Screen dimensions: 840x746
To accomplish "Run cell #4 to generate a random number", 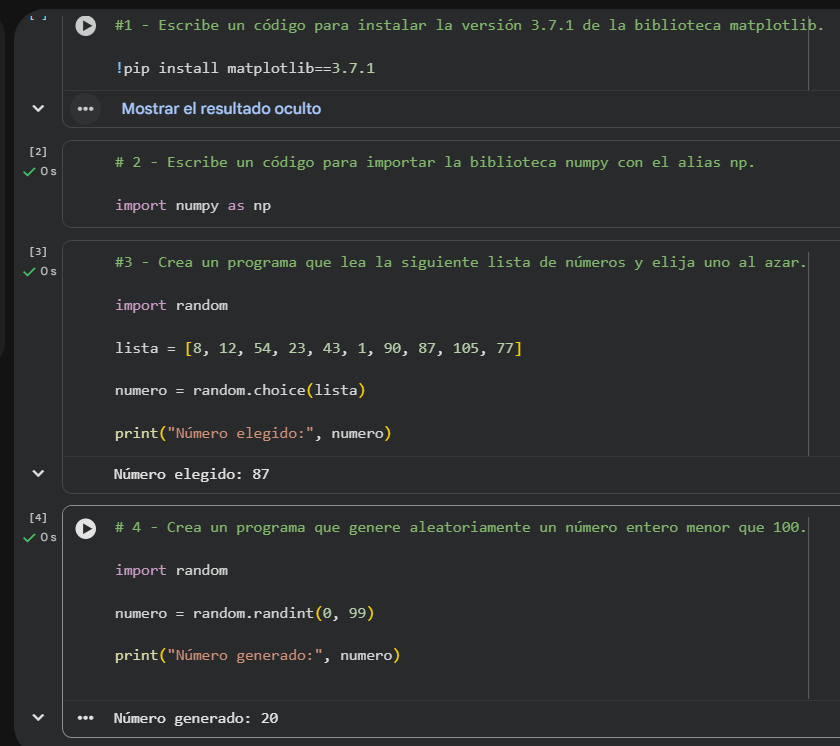I will pyautogui.click(x=85, y=530).
